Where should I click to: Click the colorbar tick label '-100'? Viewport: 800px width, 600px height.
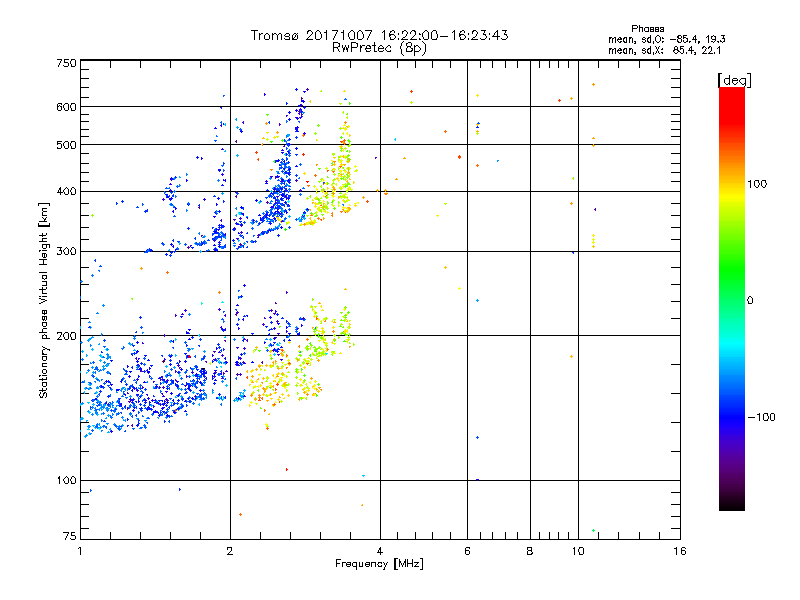[x=762, y=417]
